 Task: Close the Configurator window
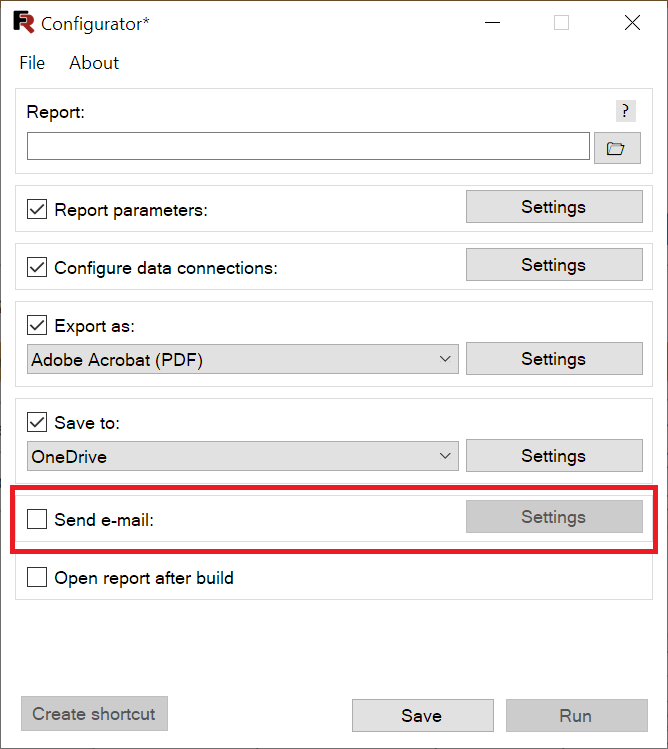[632, 22]
